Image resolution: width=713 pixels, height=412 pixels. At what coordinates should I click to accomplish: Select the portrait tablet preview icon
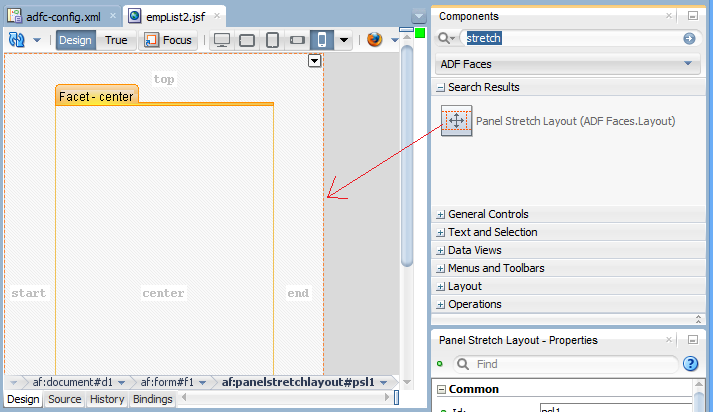pos(272,40)
